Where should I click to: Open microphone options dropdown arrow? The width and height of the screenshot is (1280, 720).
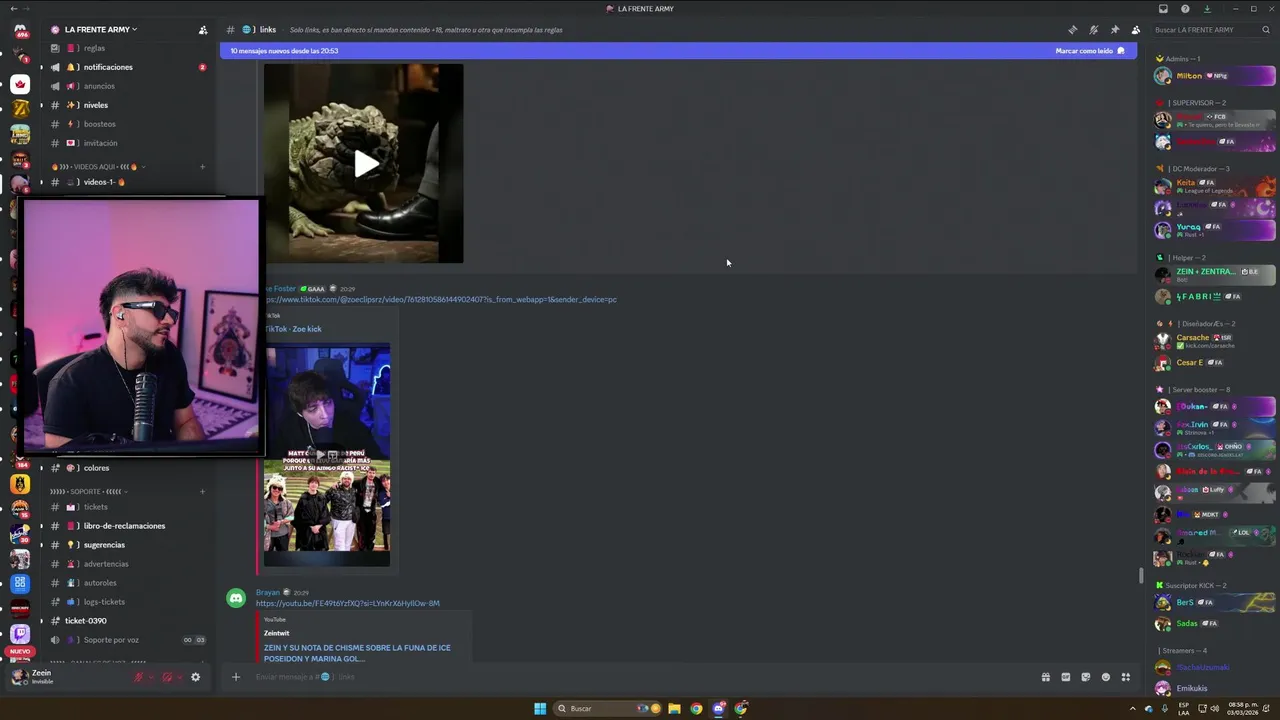(151, 677)
